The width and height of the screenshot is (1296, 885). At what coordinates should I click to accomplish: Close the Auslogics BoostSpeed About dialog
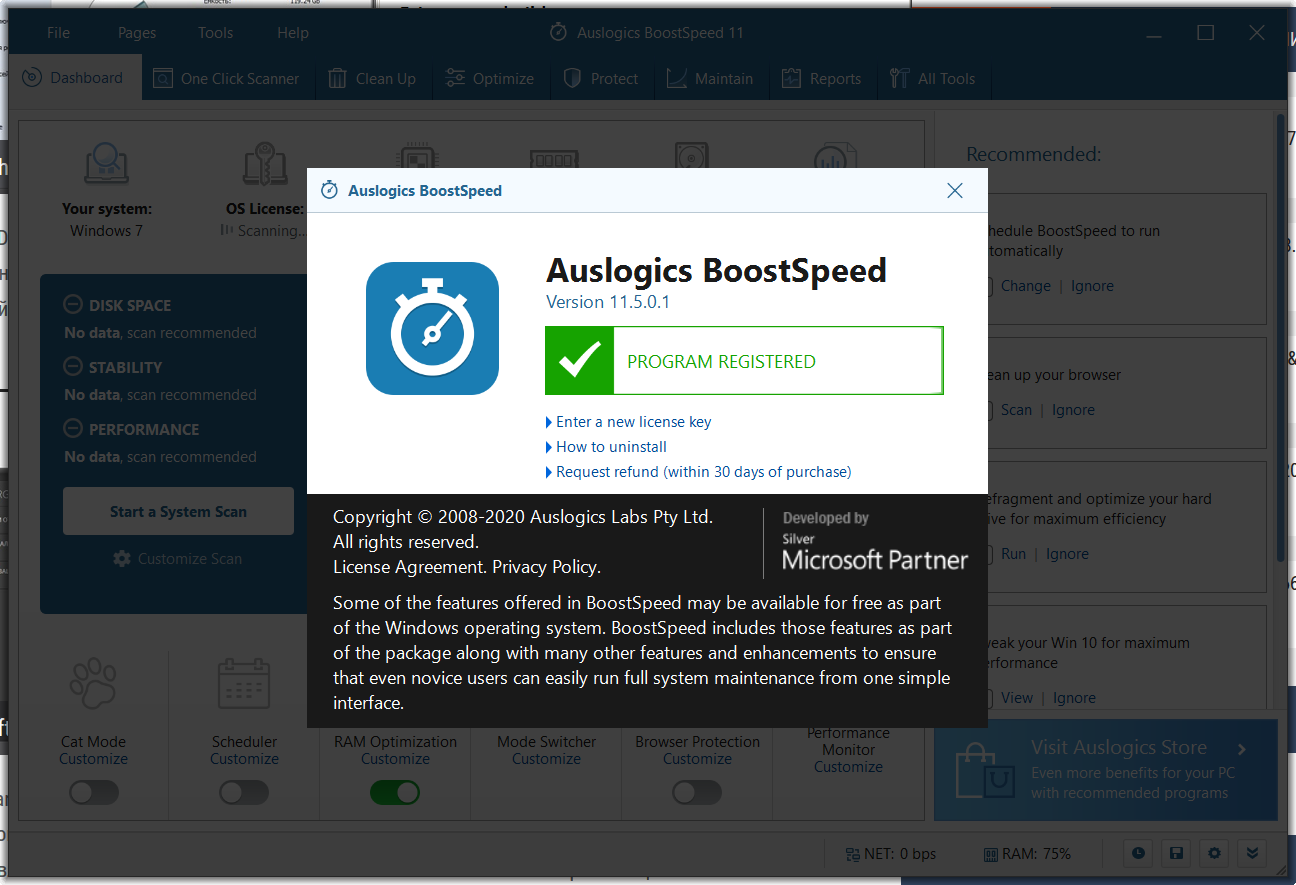(x=955, y=190)
